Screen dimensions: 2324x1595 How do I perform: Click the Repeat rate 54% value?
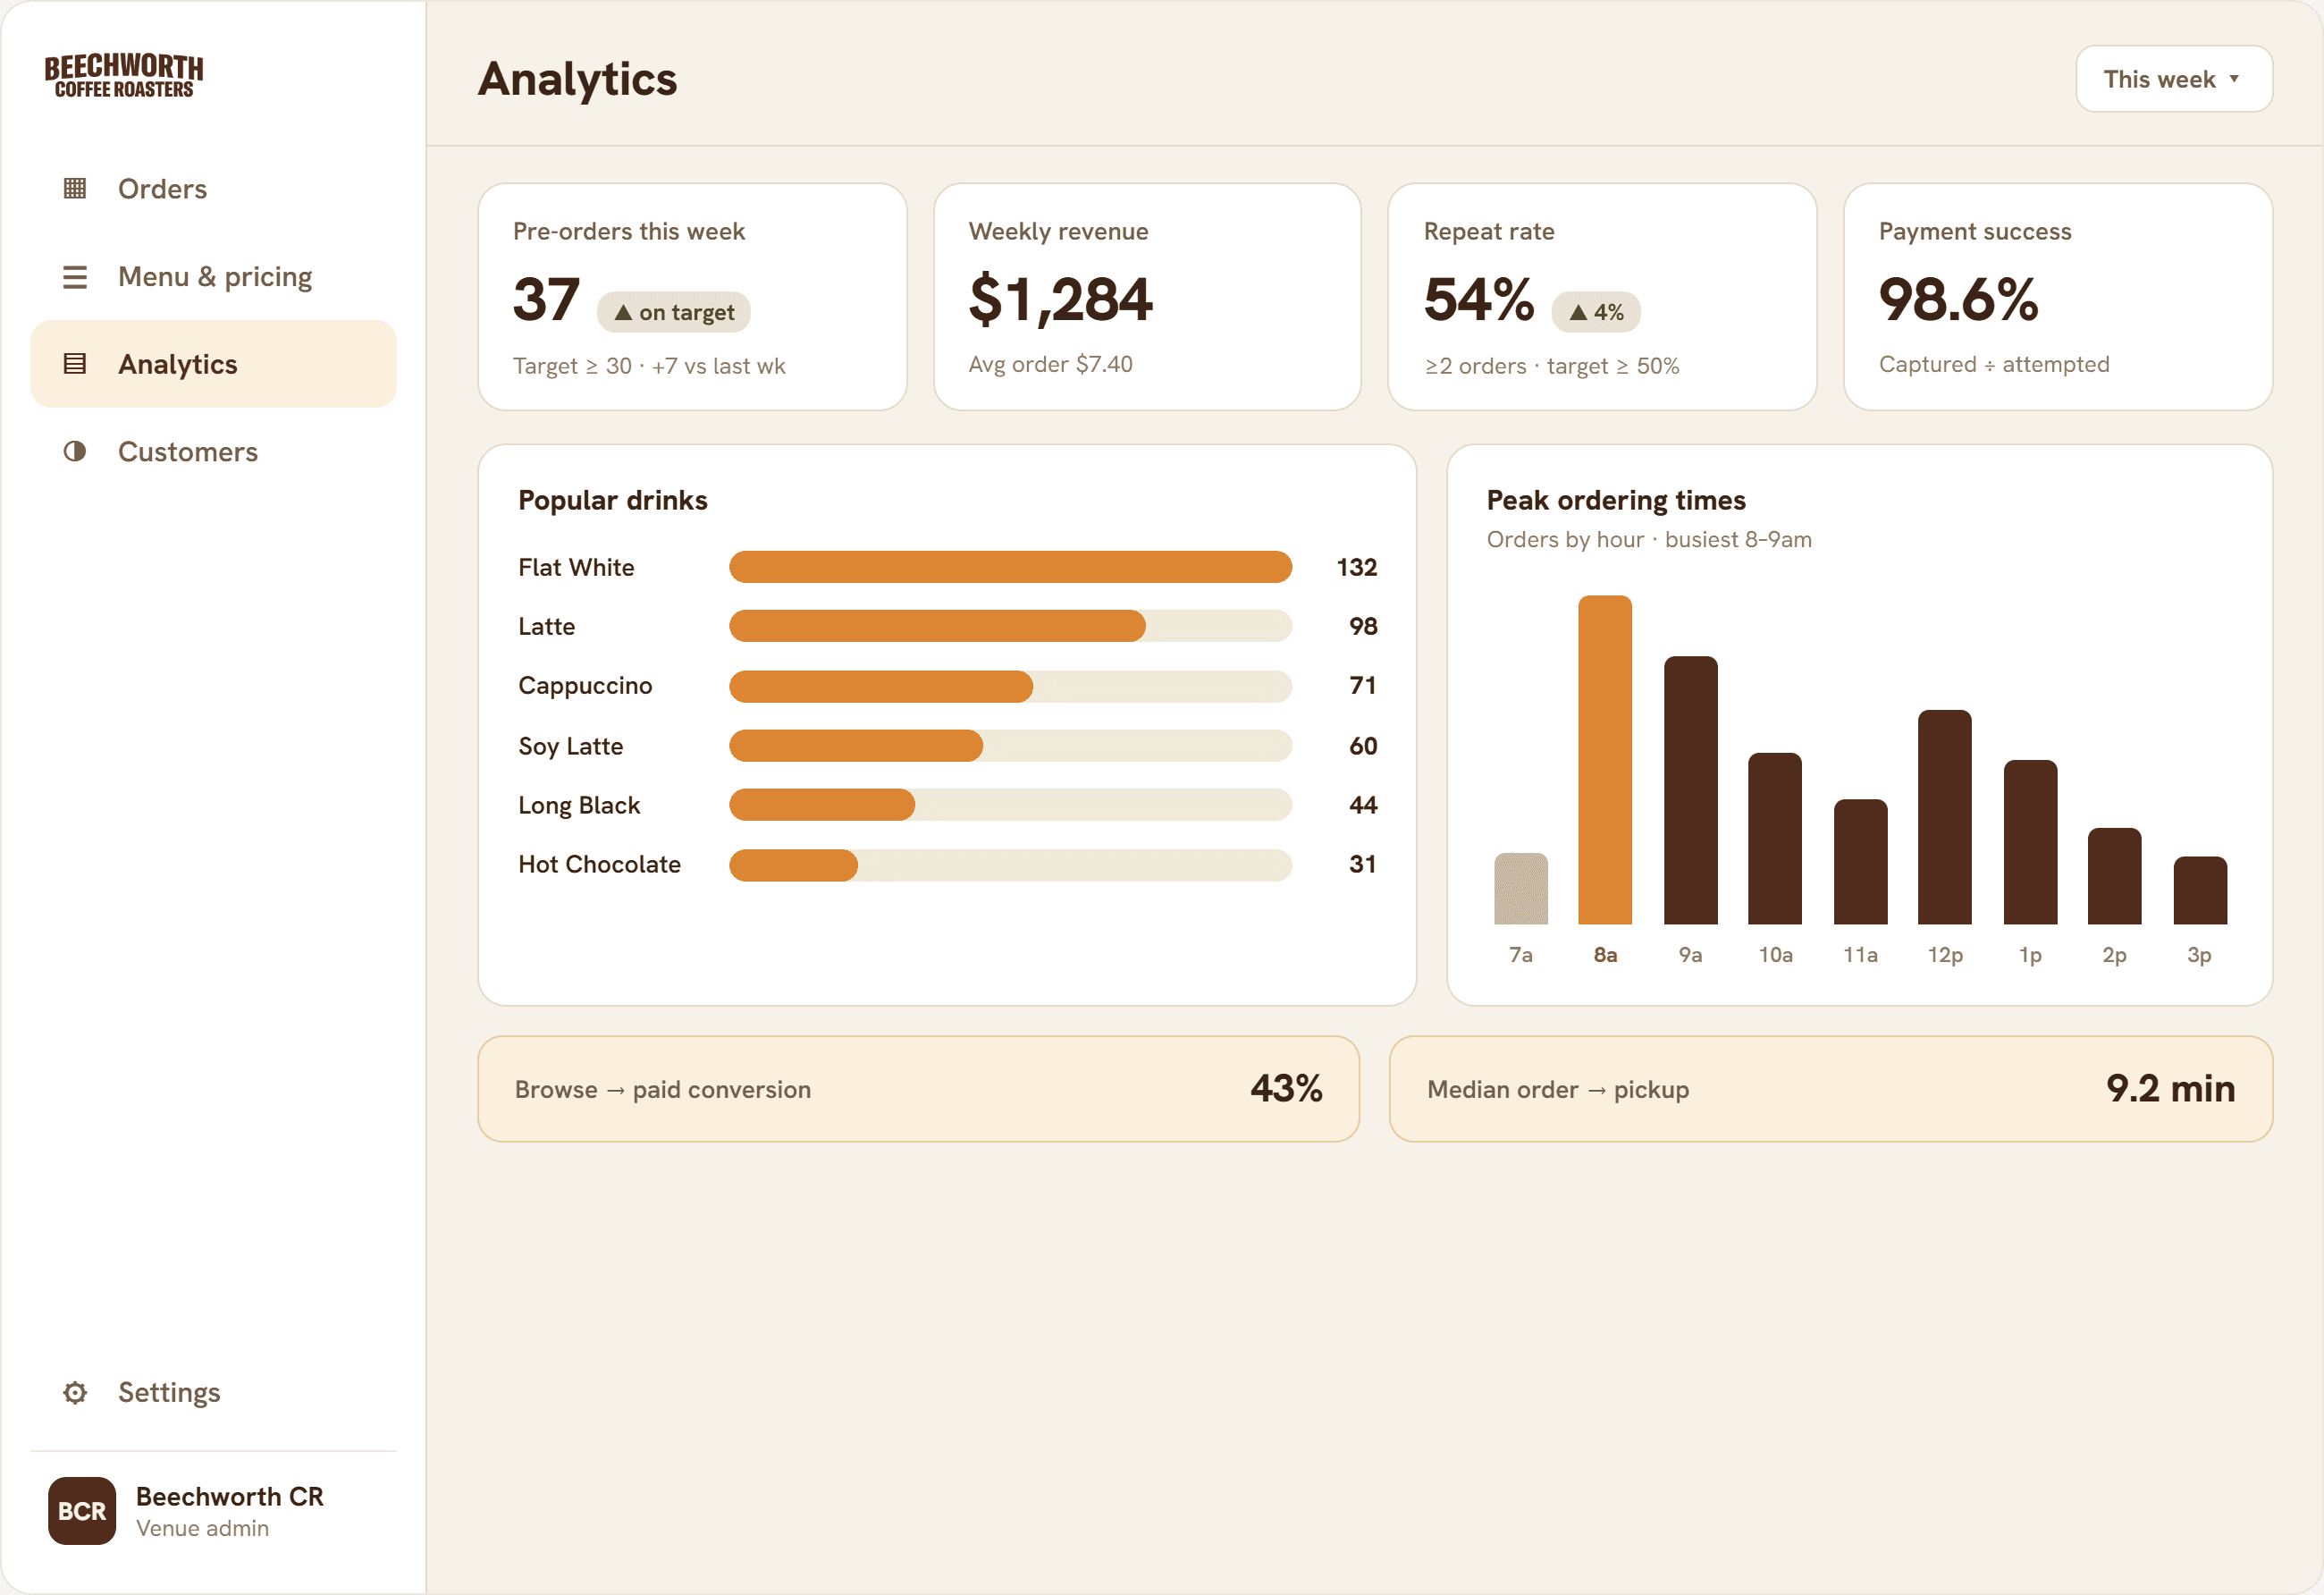pos(1478,299)
